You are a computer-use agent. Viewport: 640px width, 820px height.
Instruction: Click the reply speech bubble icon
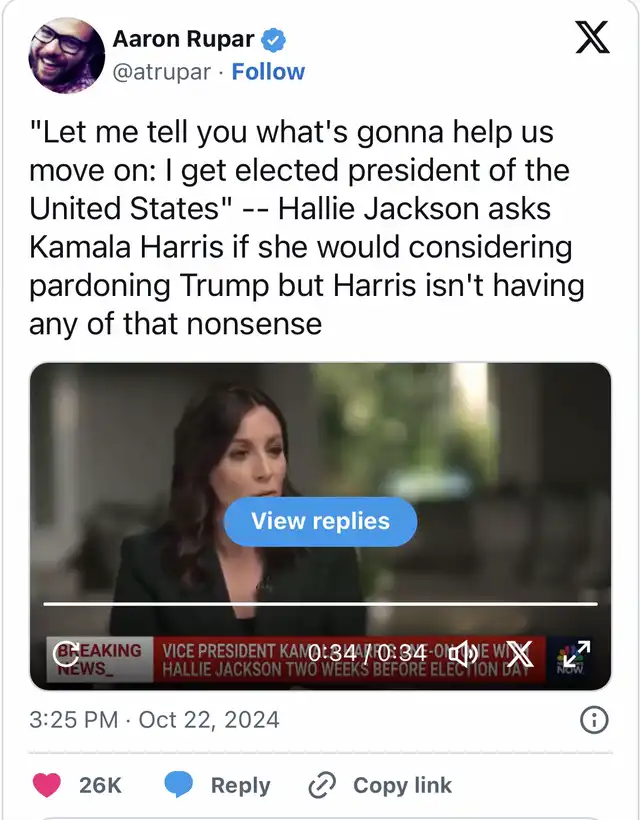click(x=178, y=784)
